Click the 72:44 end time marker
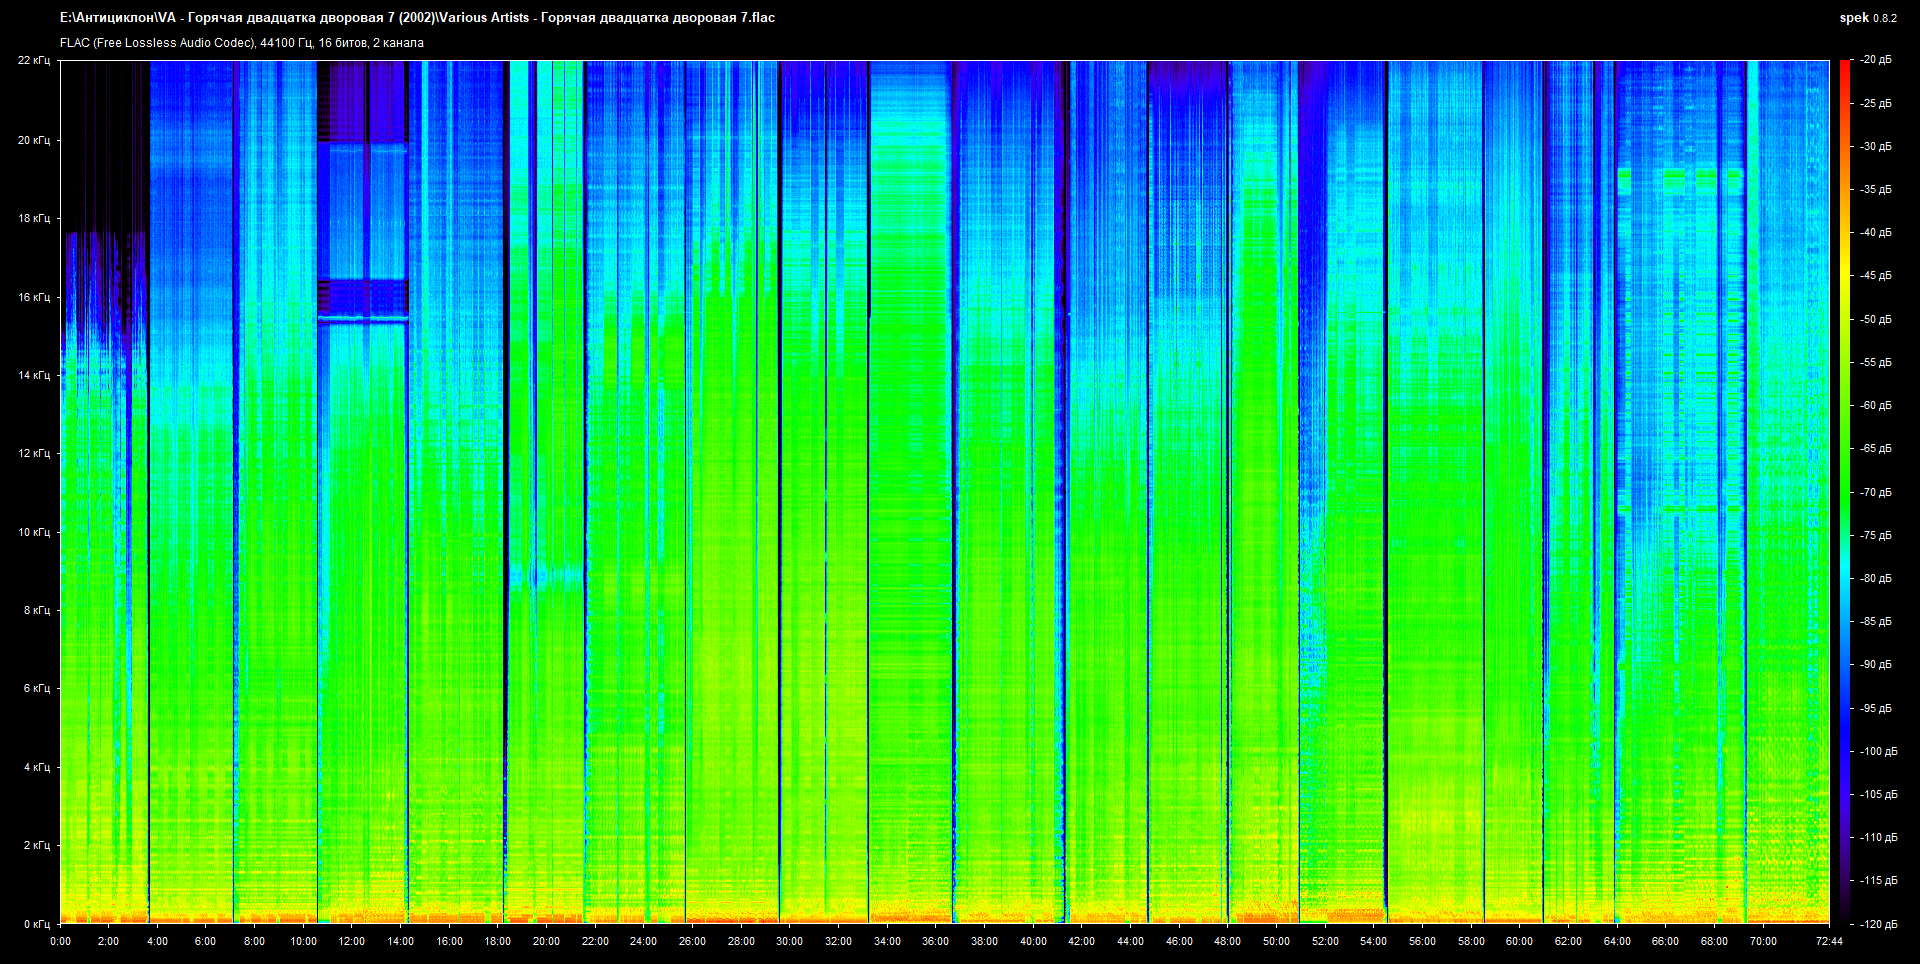 coord(1829,941)
